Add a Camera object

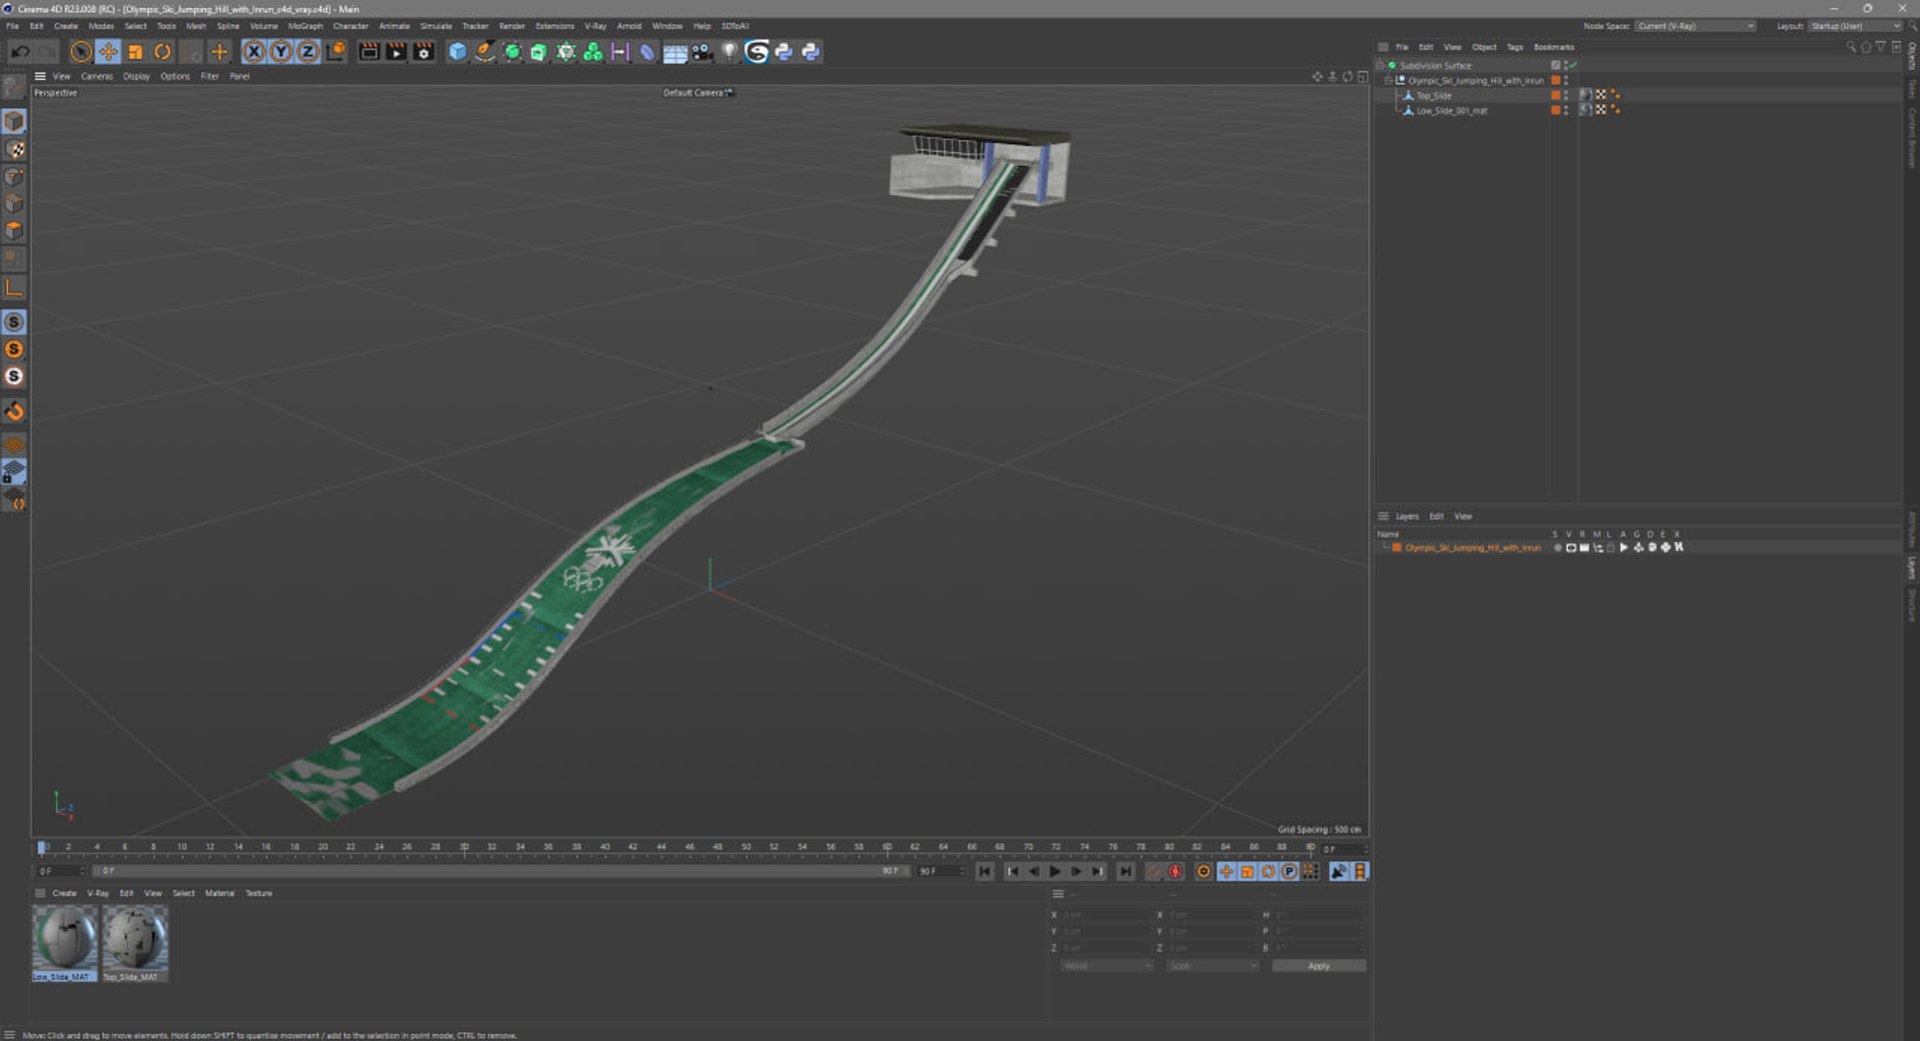702,52
